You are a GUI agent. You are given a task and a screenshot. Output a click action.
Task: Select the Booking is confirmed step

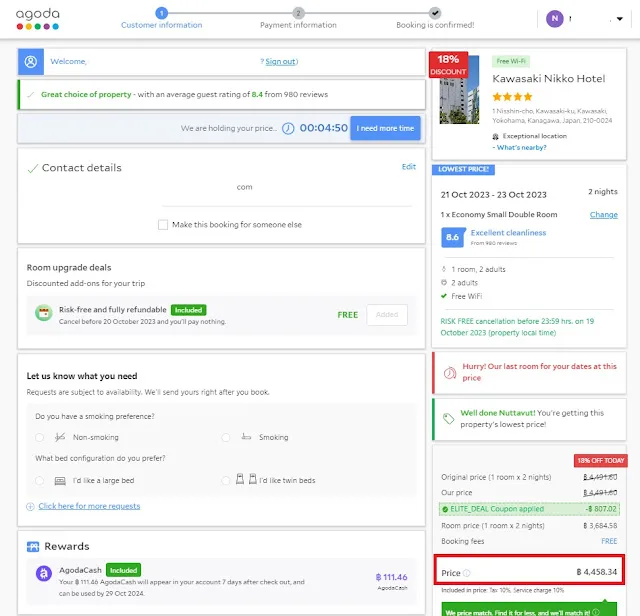(x=435, y=19)
